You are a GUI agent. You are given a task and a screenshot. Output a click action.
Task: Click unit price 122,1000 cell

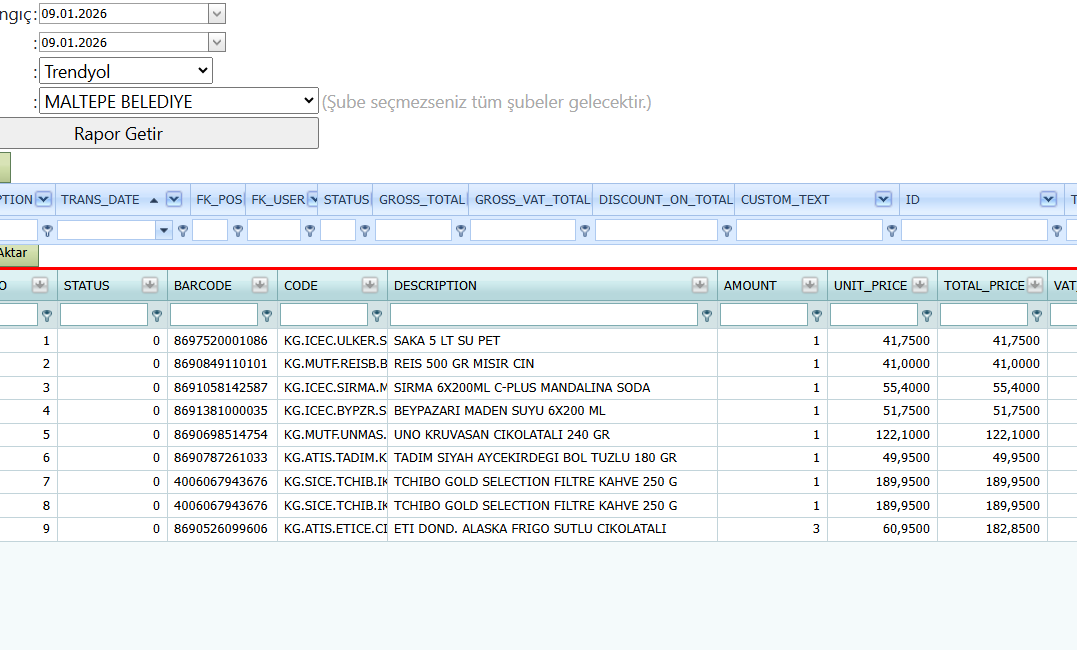883,435
